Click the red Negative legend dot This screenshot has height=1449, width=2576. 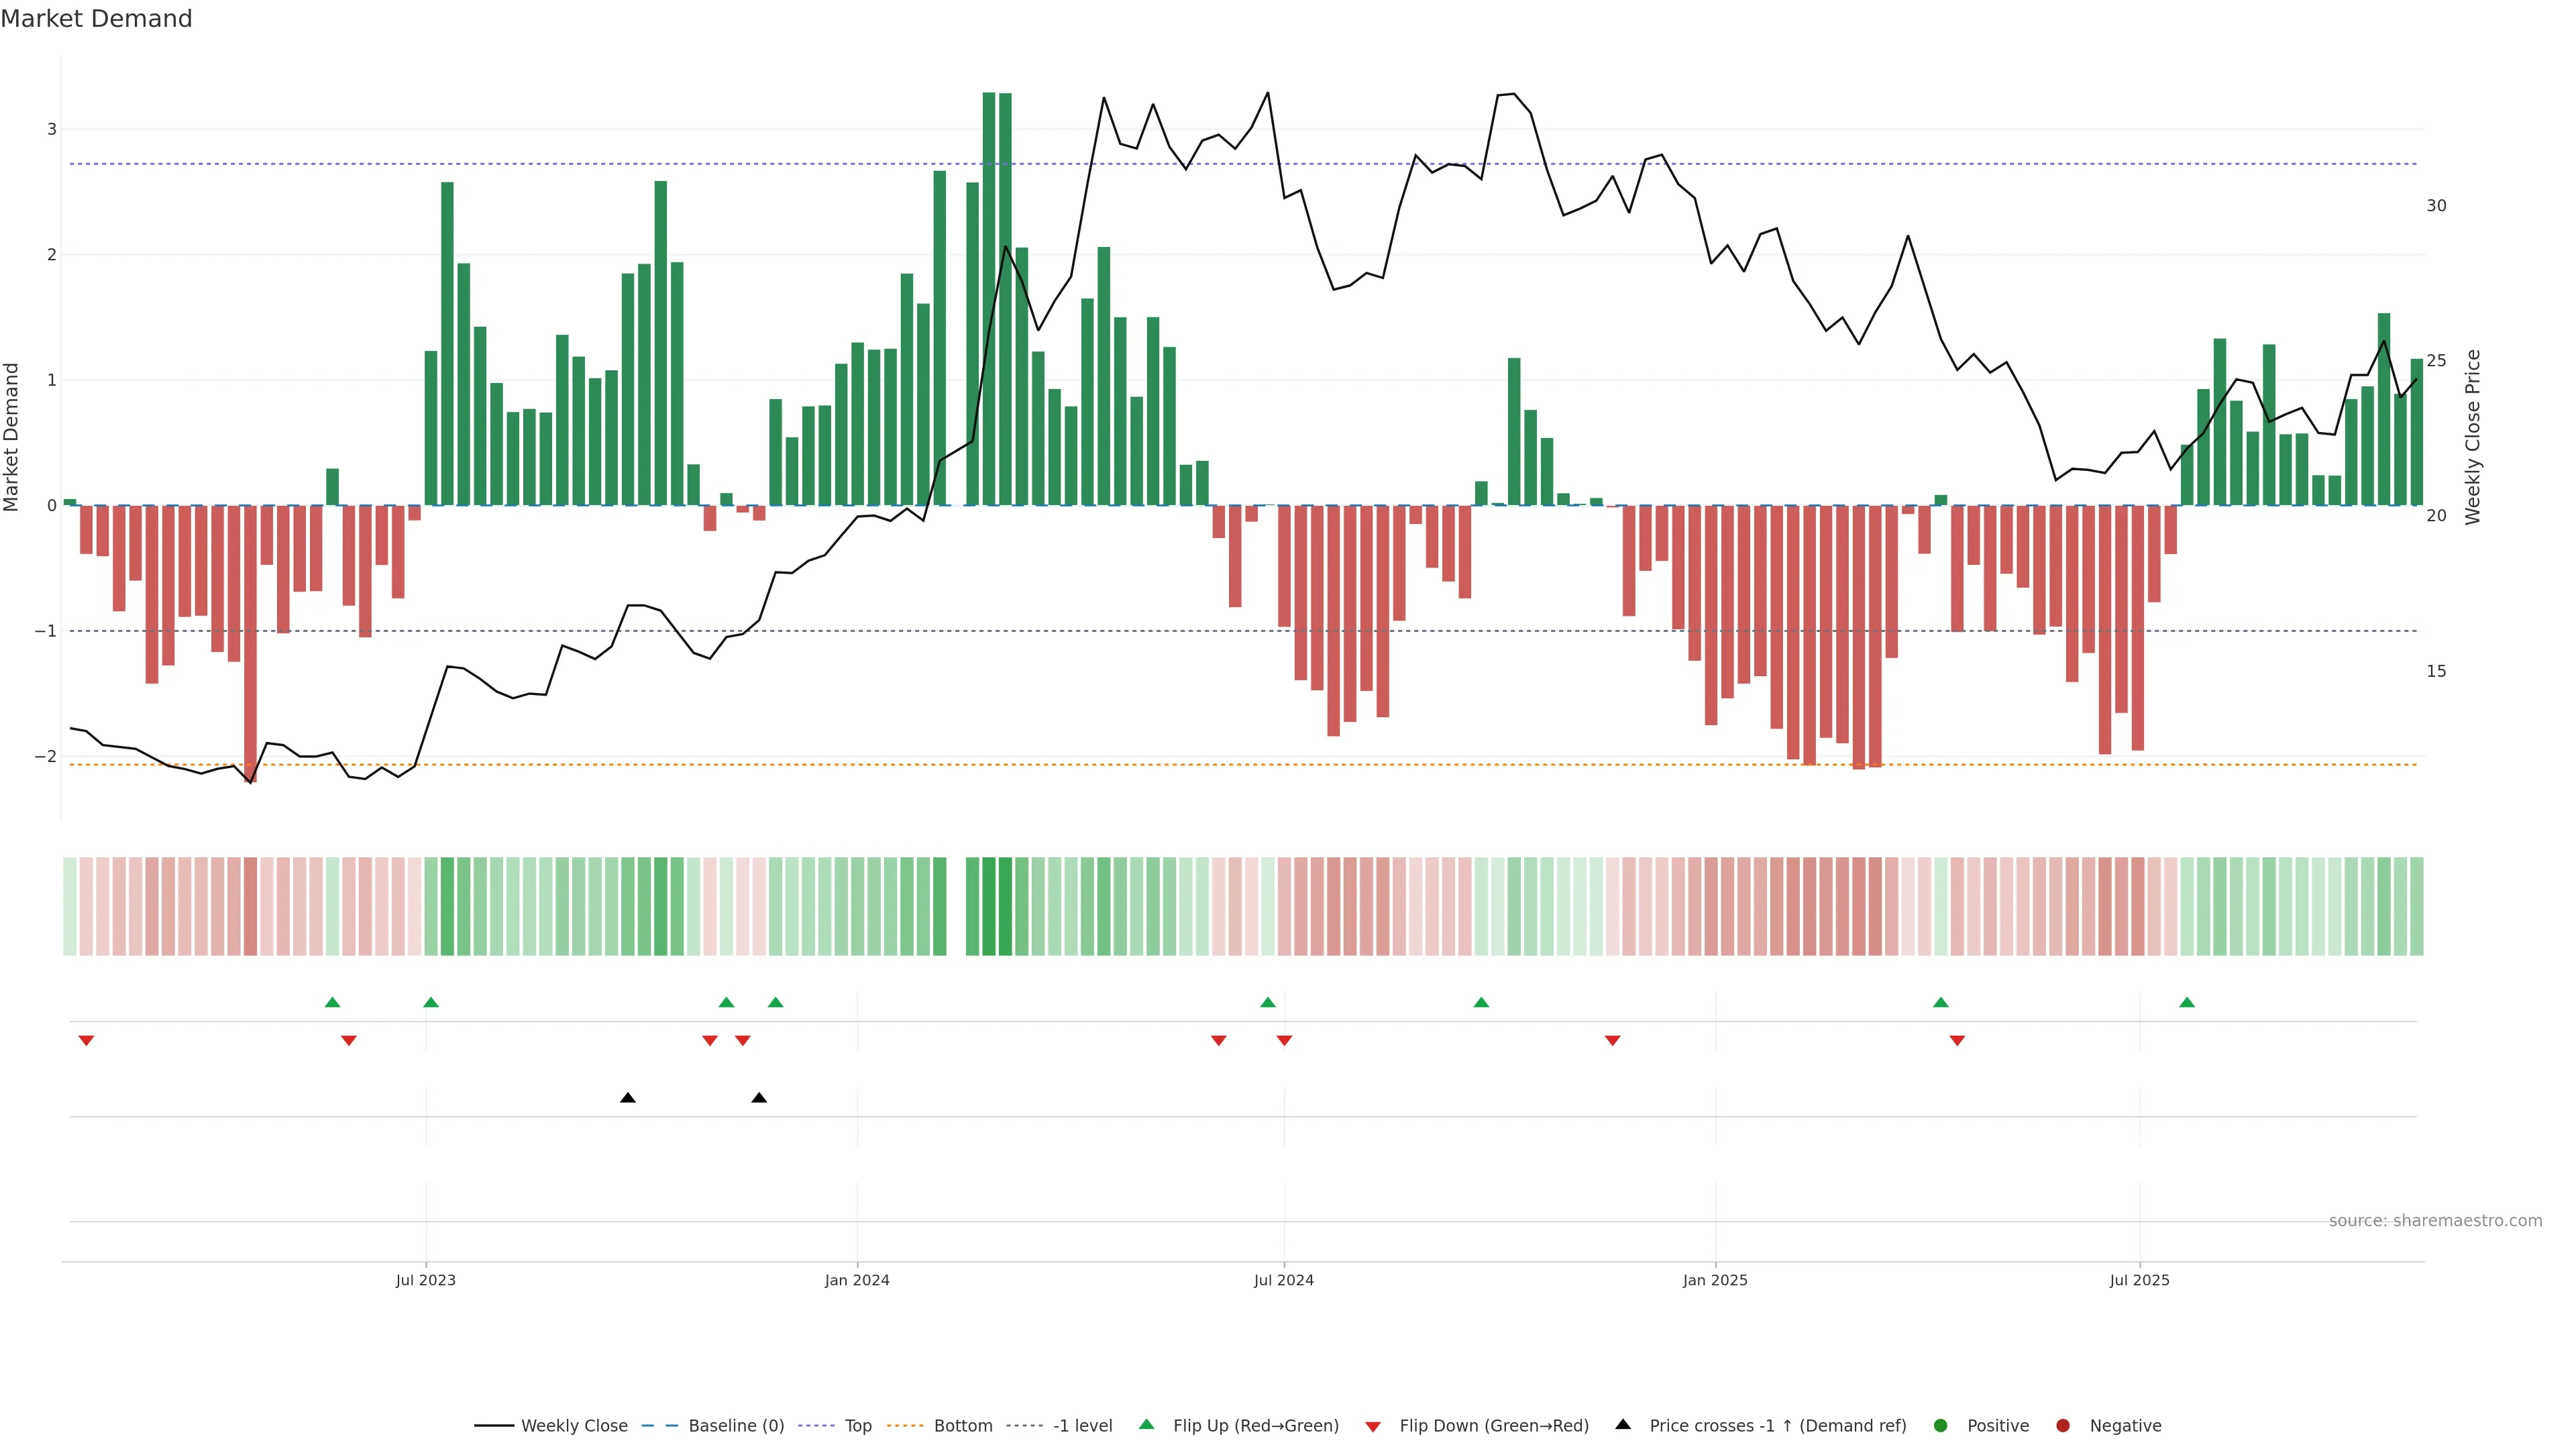point(2063,1426)
